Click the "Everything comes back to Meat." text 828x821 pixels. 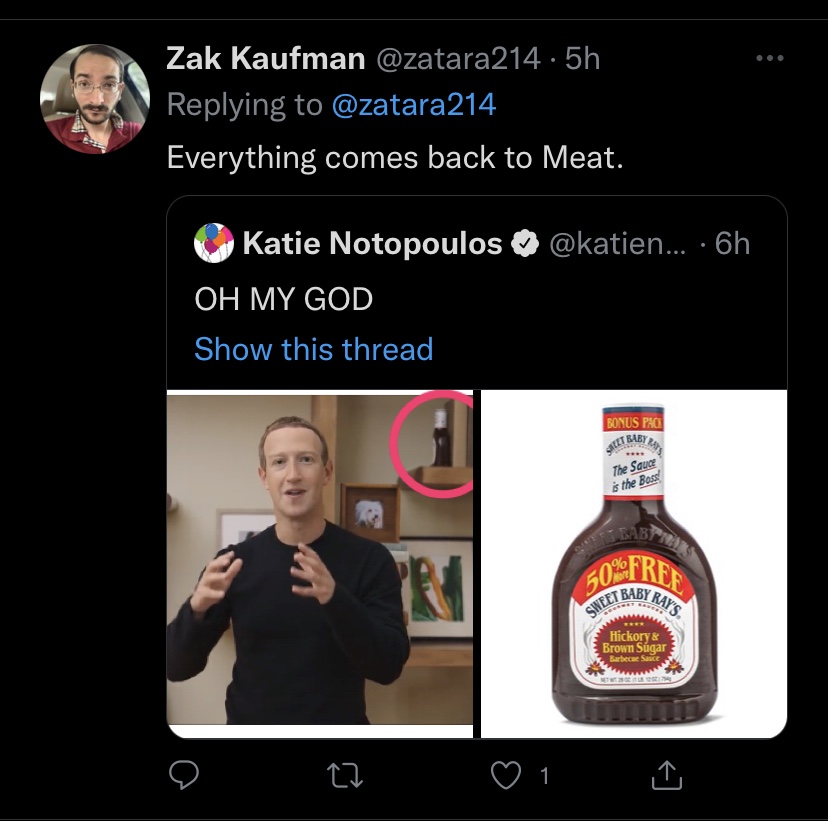point(395,158)
